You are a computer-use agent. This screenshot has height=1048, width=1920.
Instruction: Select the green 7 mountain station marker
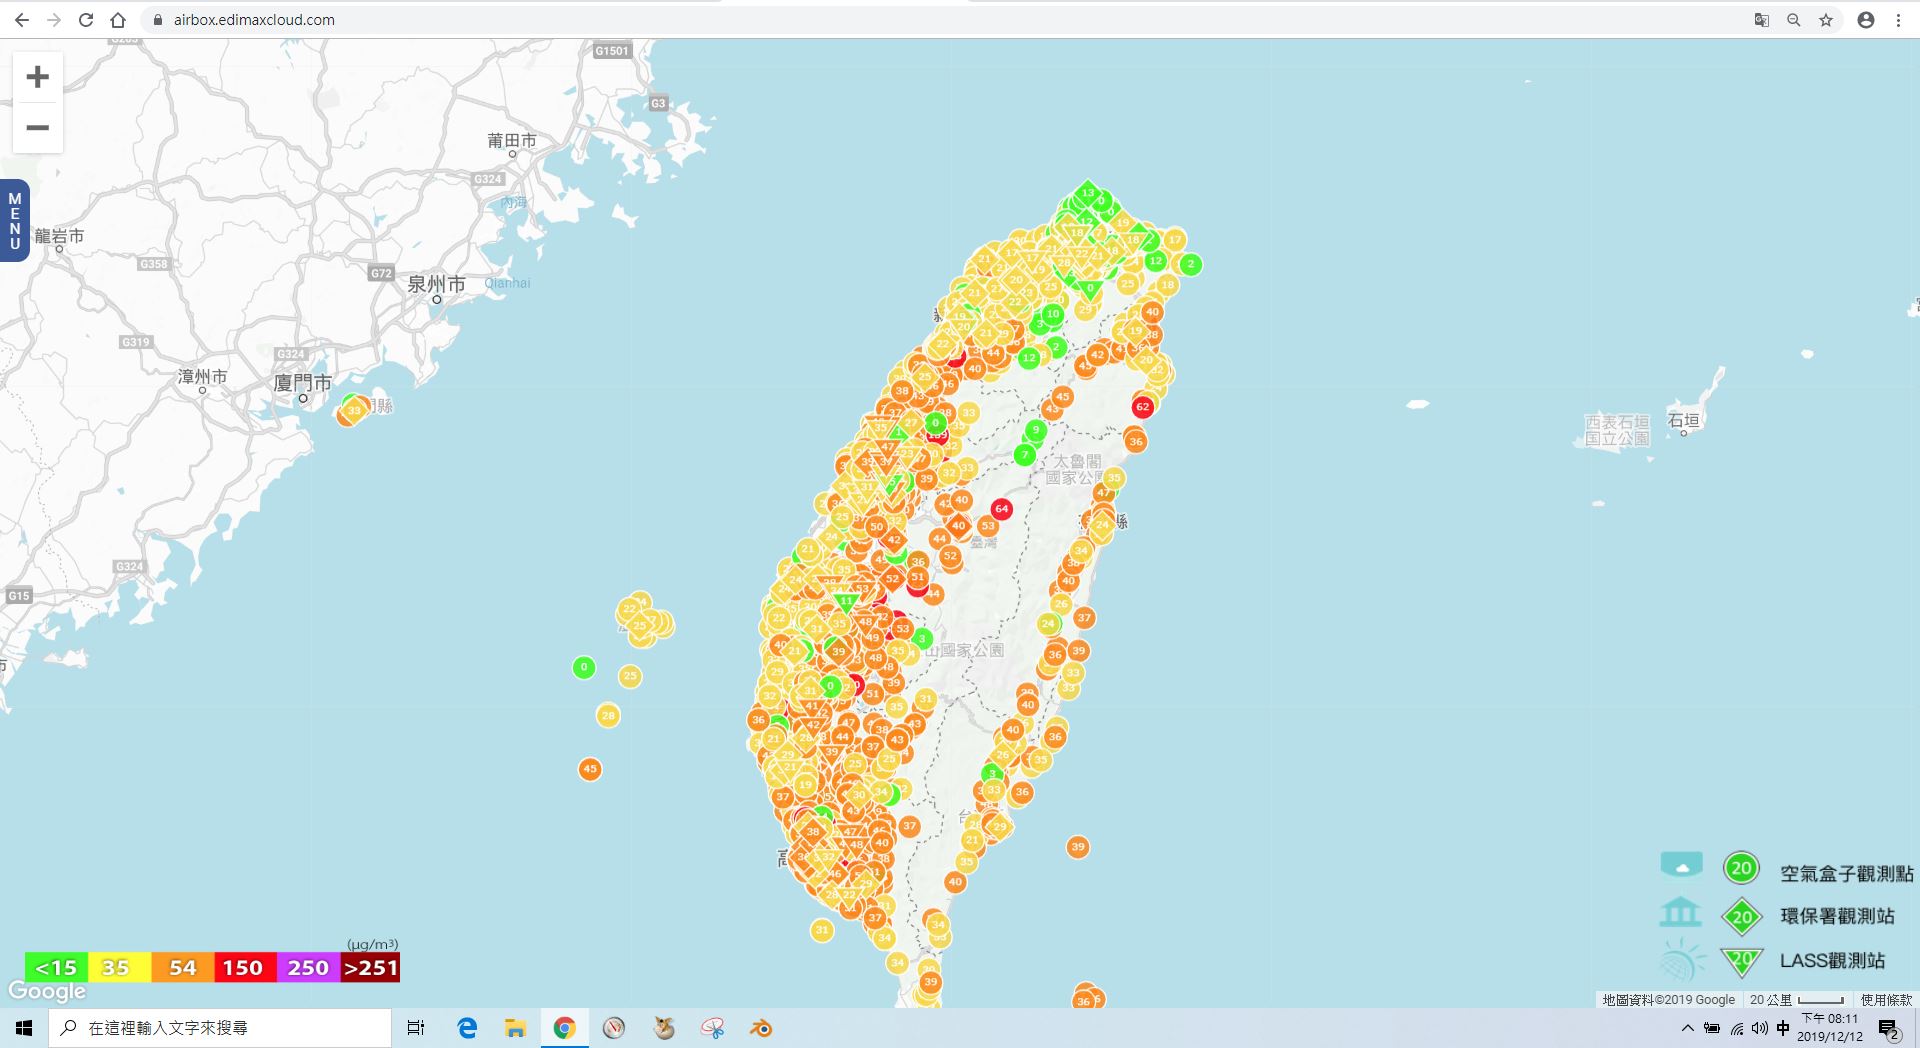(1024, 455)
